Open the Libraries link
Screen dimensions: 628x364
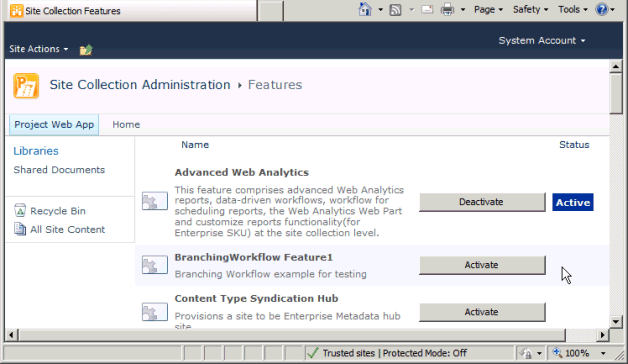coord(36,151)
